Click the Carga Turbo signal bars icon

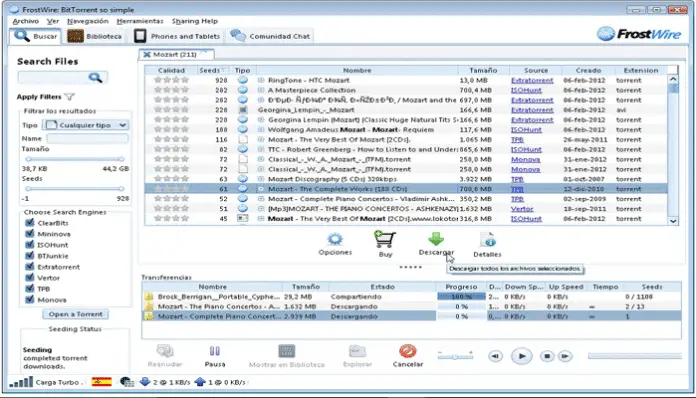(21, 382)
